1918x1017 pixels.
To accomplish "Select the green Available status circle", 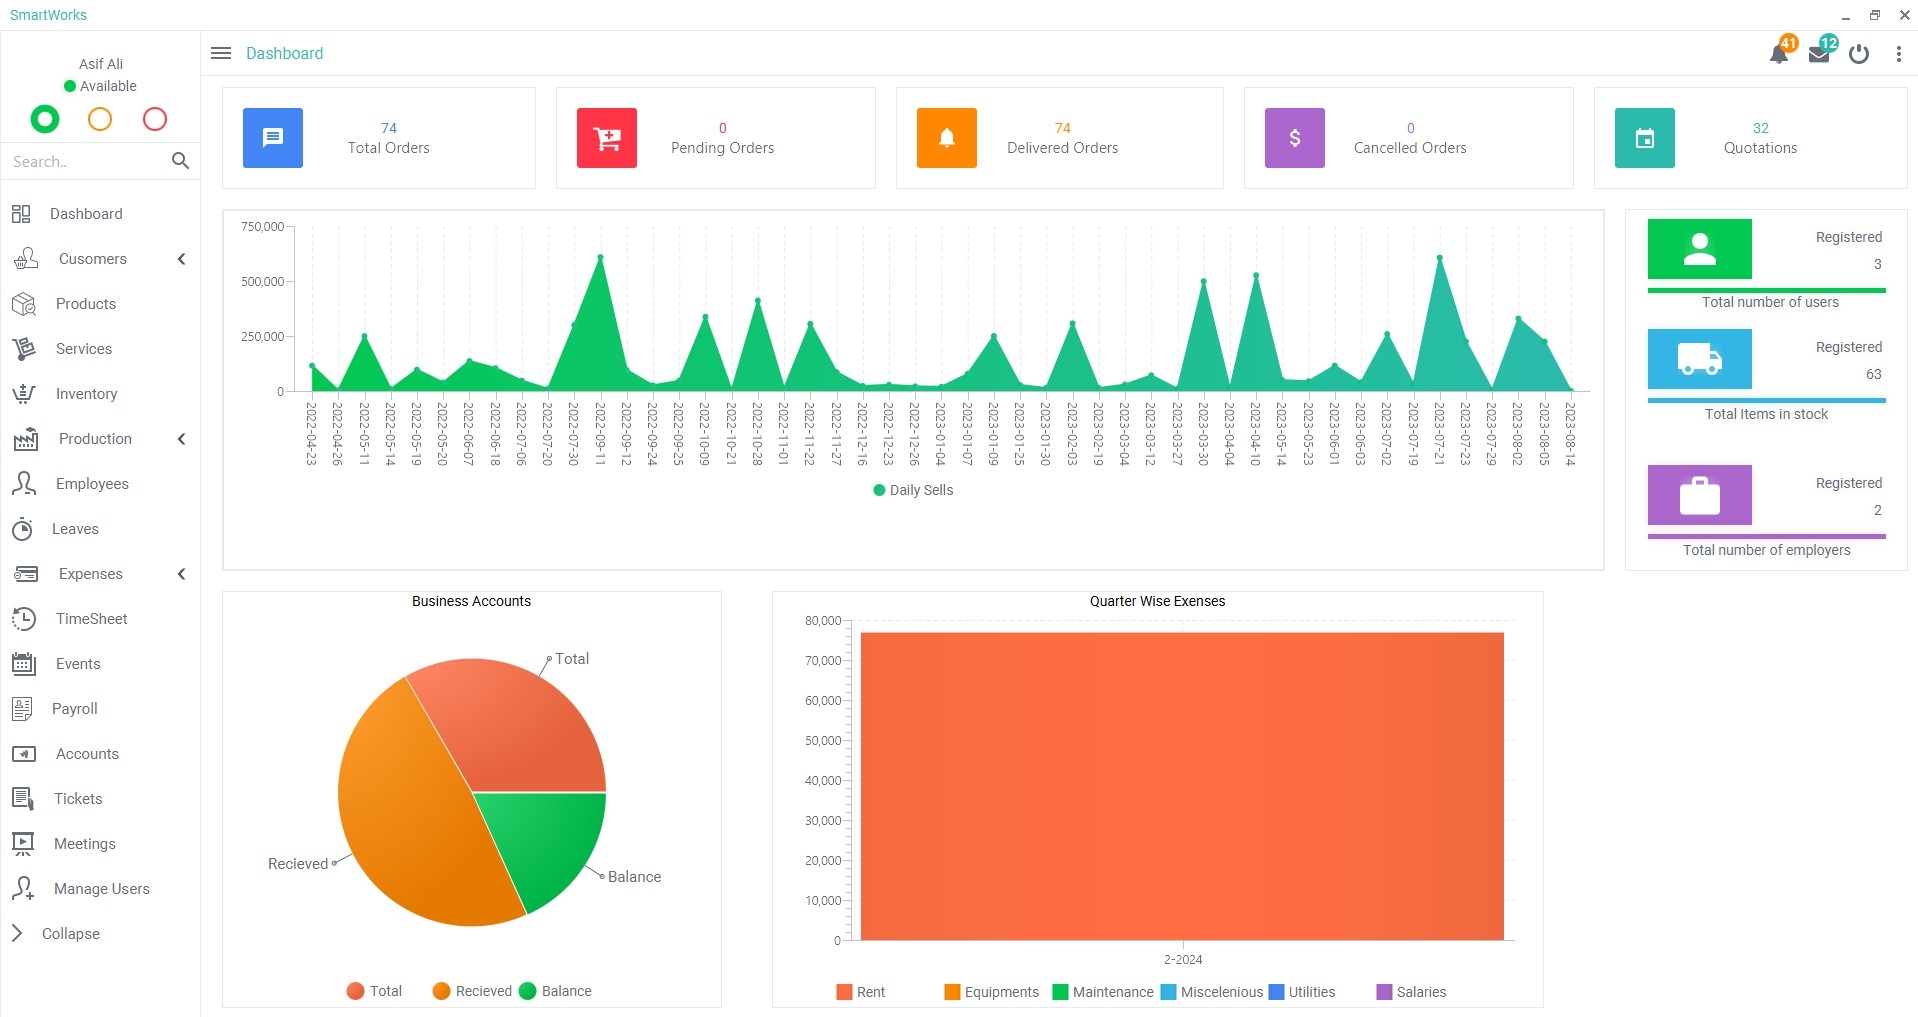I will pyautogui.click(x=45, y=119).
